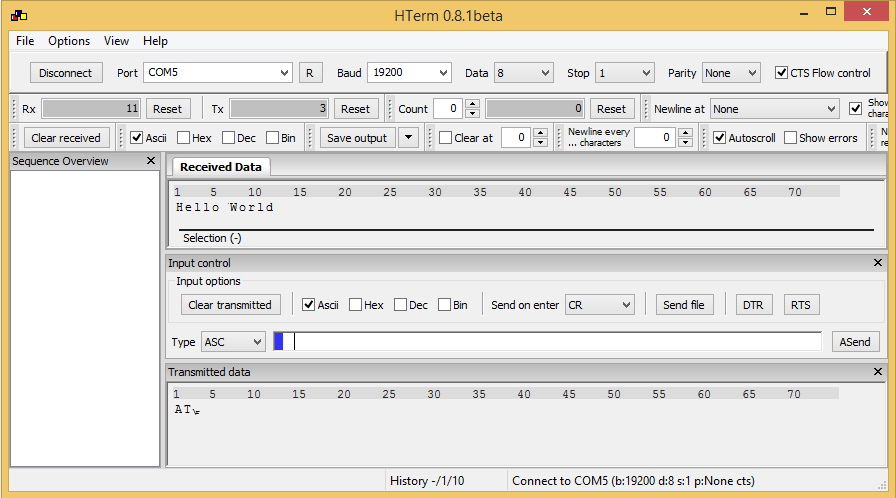Close the Input control panel

pyautogui.click(x=878, y=263)
